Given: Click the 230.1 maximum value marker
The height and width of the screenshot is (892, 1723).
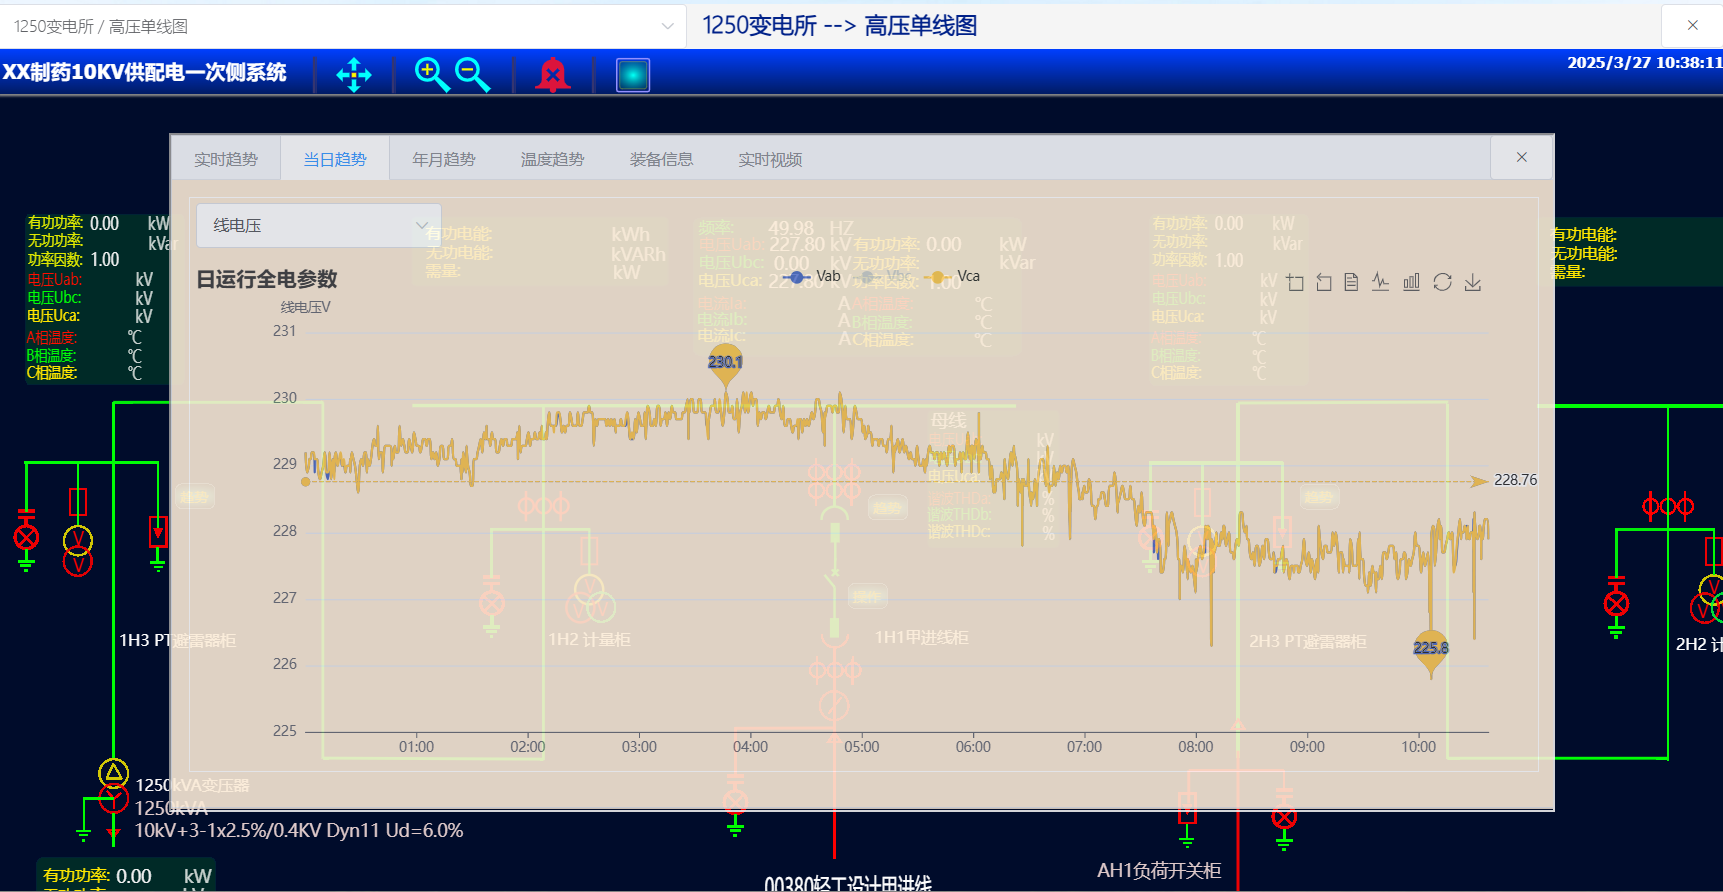Looking at the screenshot, I should point(725,361).
